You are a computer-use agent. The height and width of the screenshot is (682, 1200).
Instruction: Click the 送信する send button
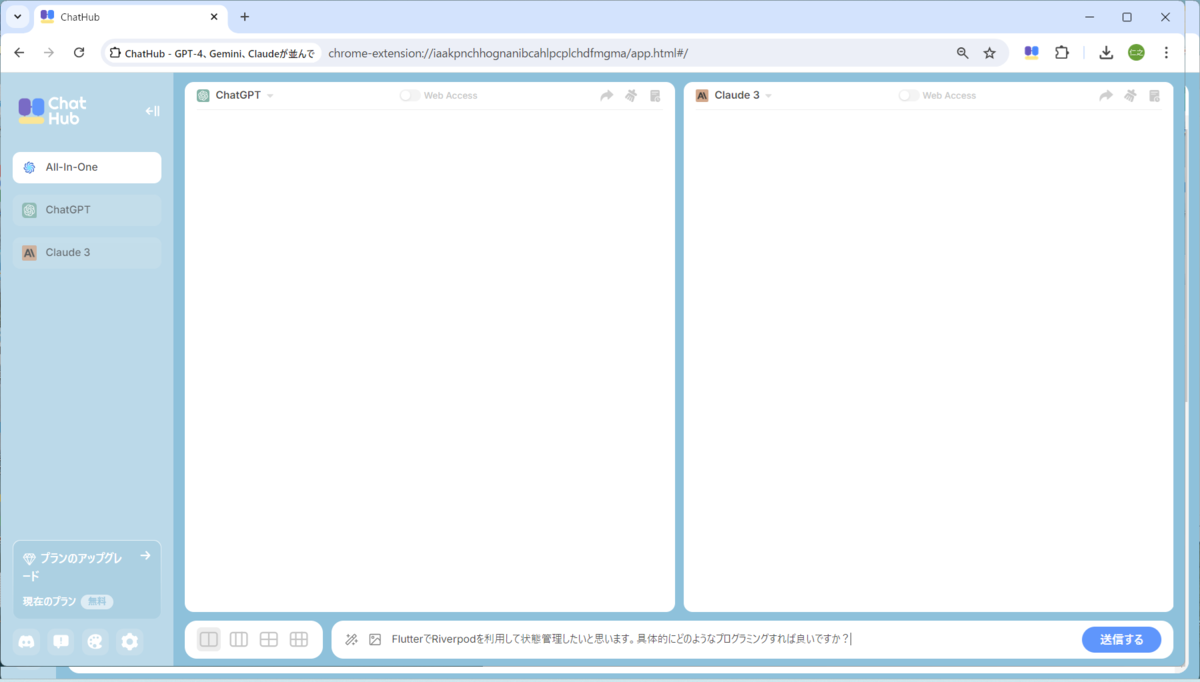click(x=1121, y=640)
